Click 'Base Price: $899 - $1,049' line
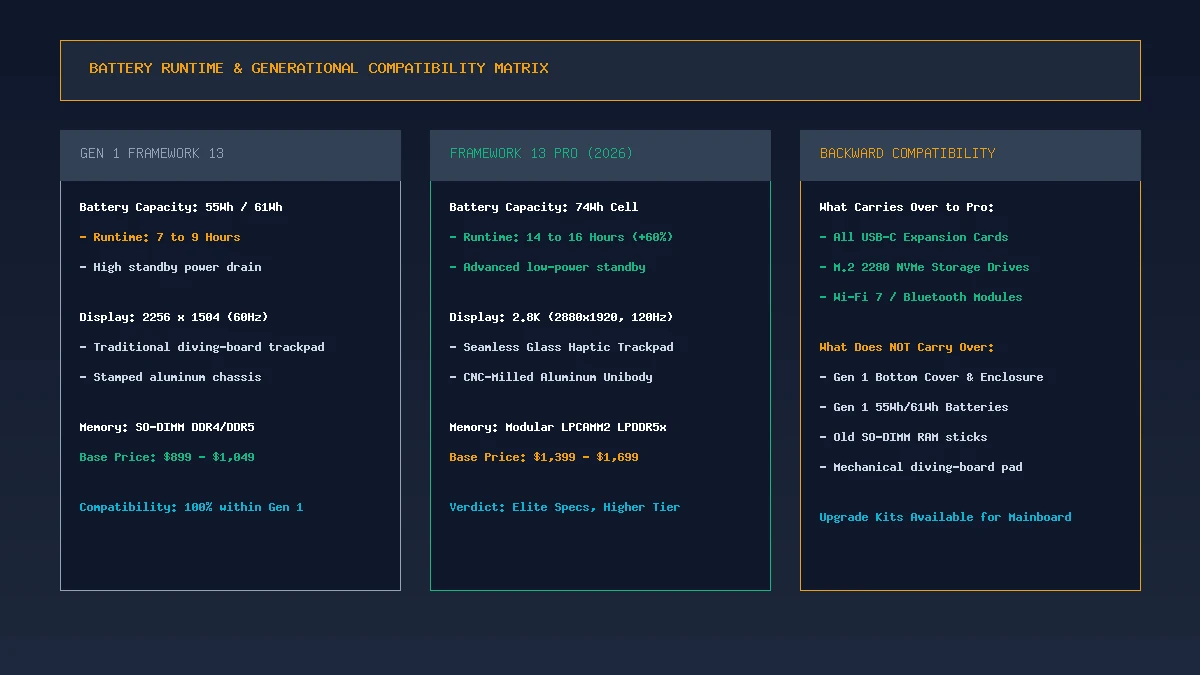The width and height of the screenshot is (1200, 675). [167, 457]
